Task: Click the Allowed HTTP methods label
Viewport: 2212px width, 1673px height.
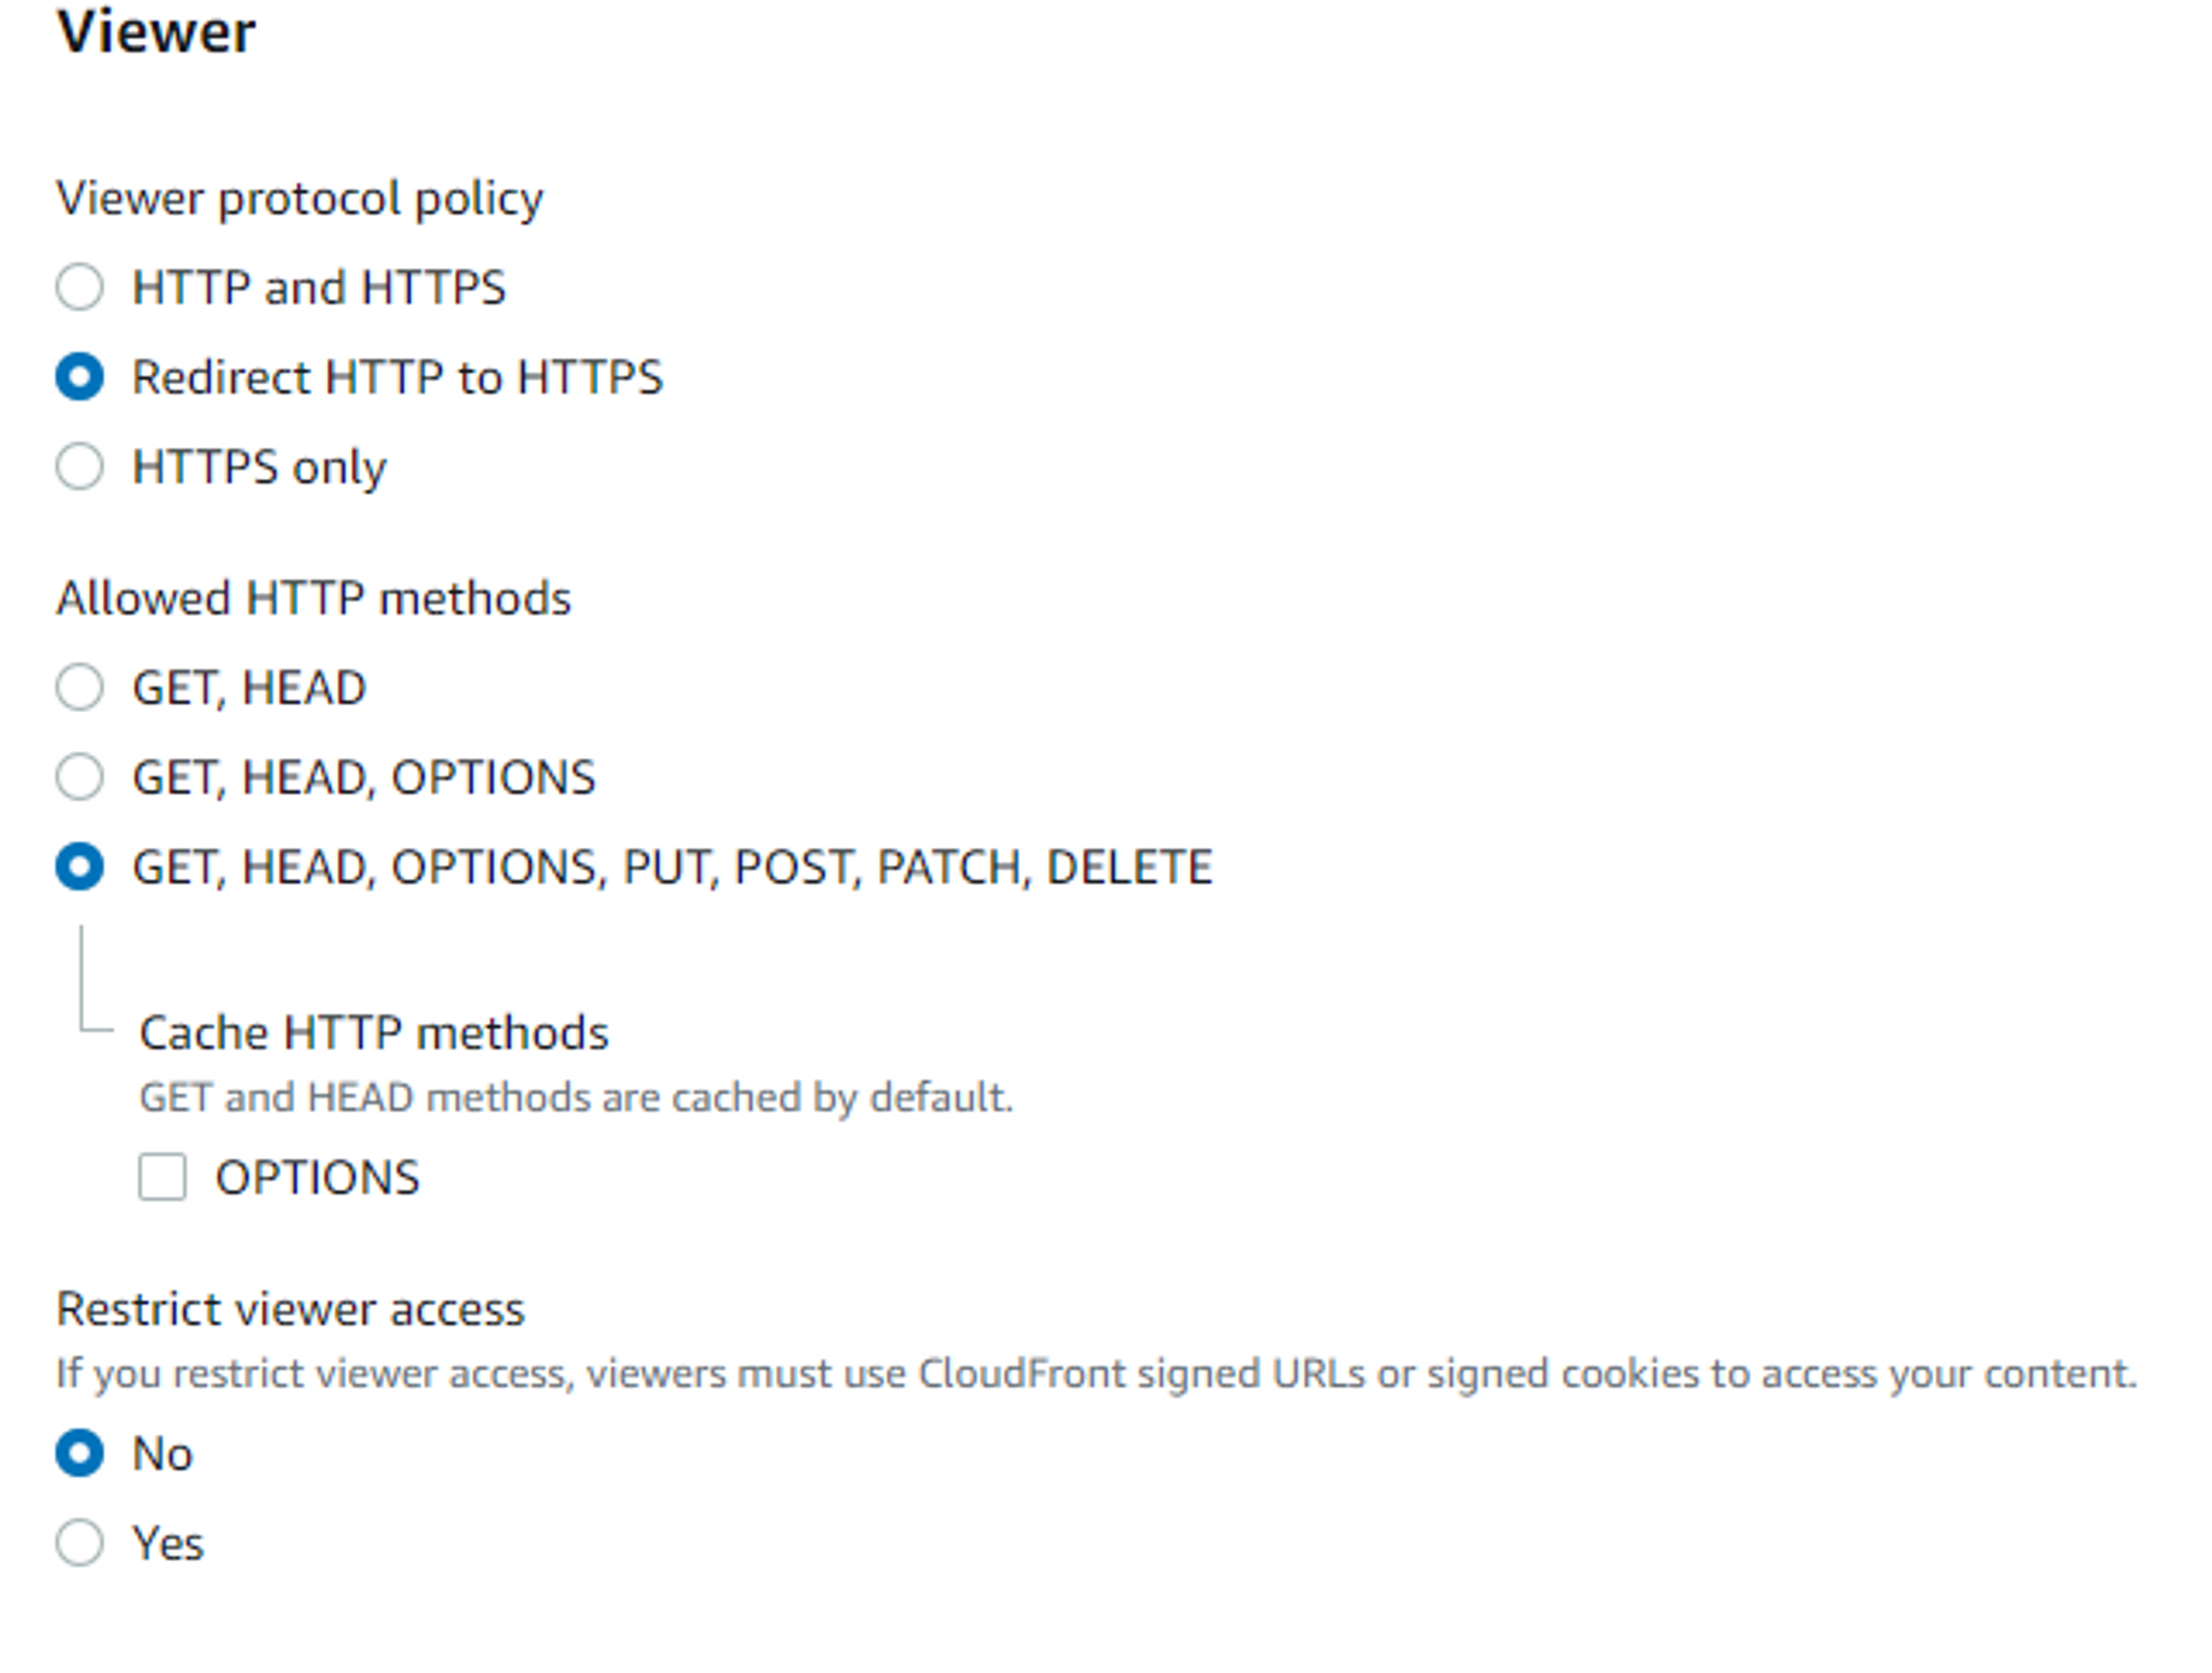Action: coord(315,597)
